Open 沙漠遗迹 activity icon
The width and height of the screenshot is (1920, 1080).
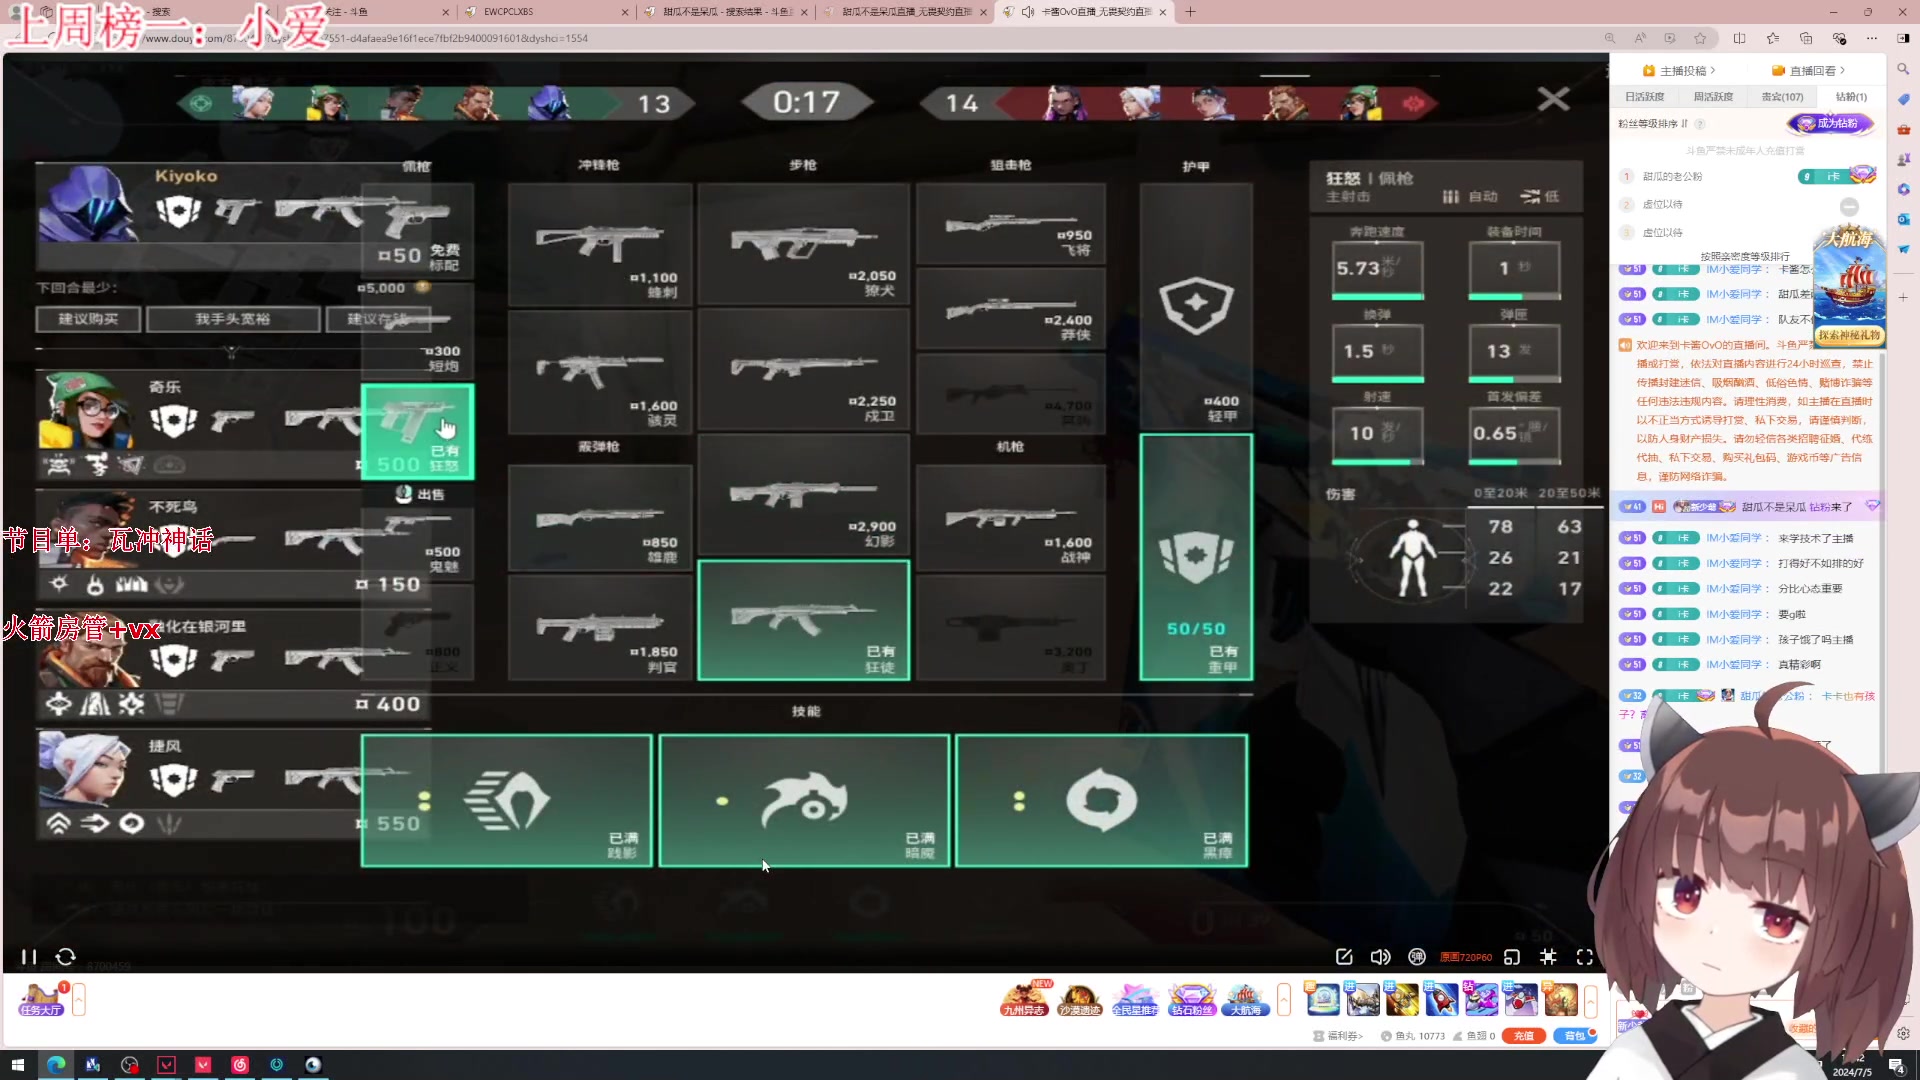point(1080,999)
